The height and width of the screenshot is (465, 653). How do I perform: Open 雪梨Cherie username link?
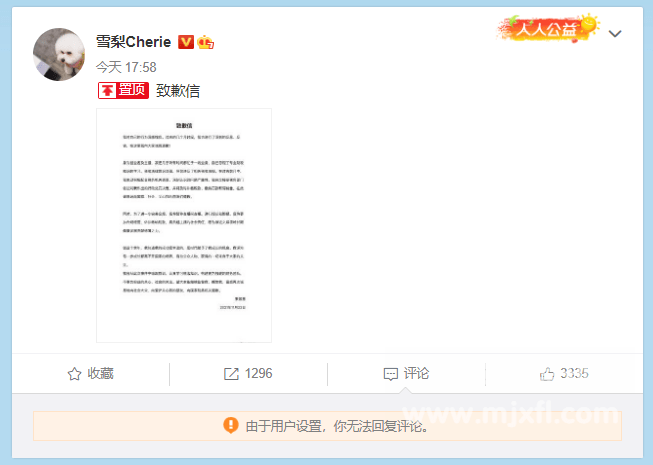click(133, 42)
